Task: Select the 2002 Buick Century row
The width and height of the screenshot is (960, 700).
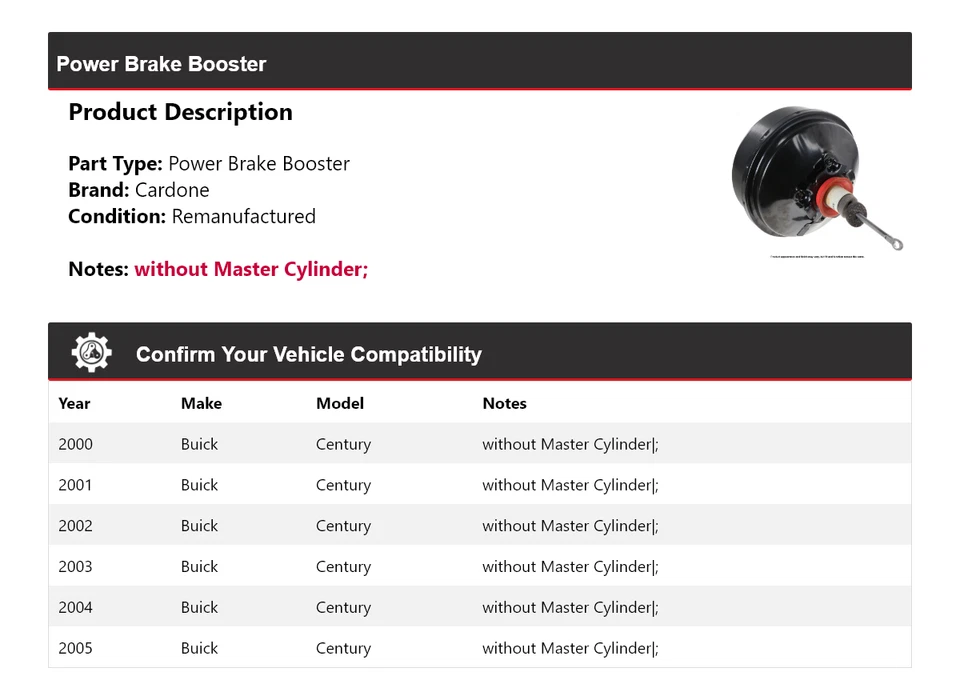Action: 480,525
